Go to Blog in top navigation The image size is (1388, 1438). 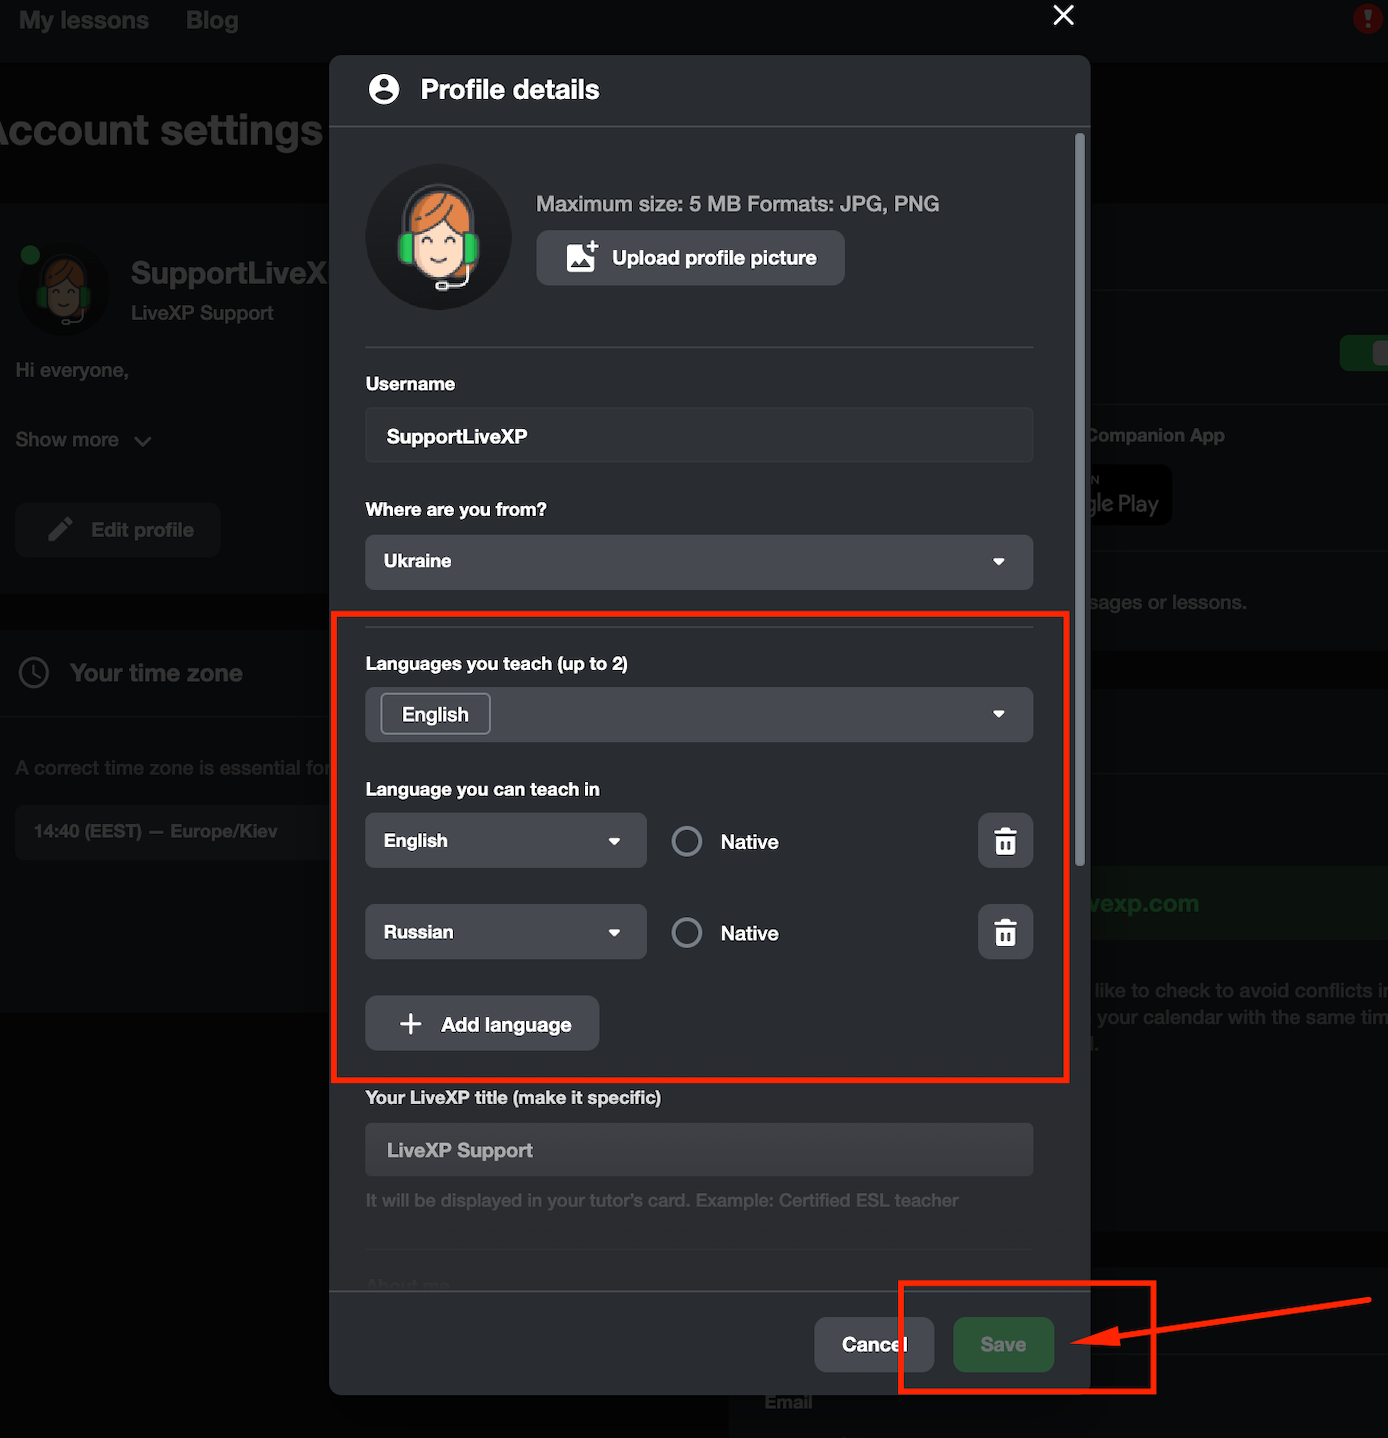click(x=212, y=20)
